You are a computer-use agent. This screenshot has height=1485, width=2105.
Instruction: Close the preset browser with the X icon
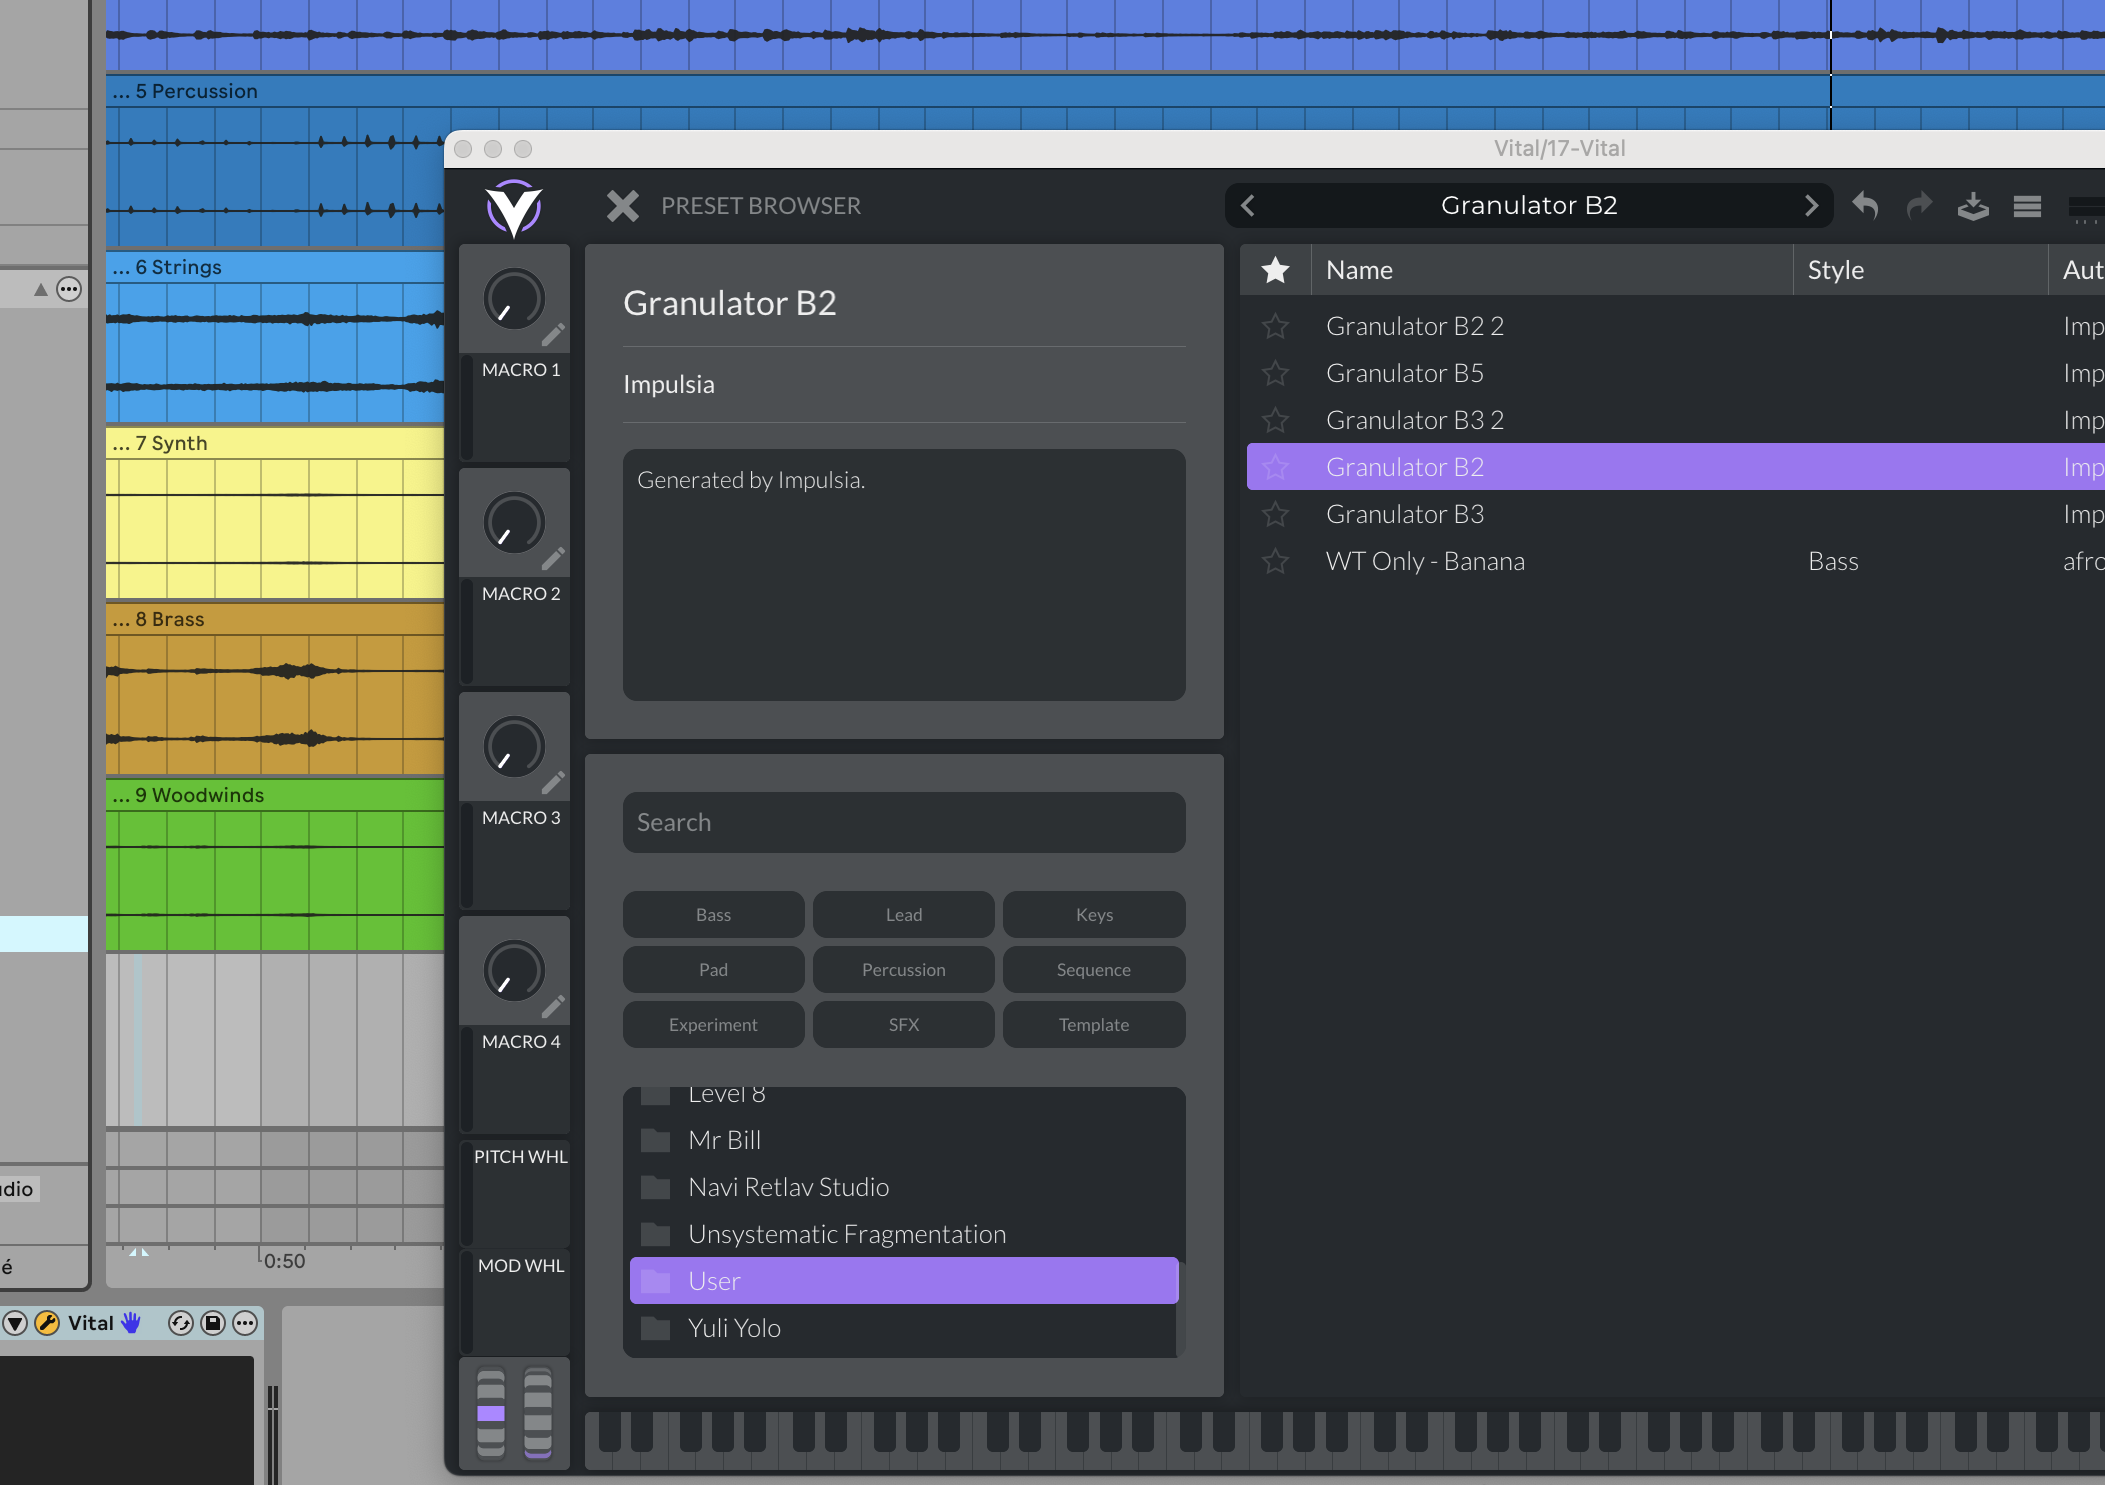[x=622, y=206]
